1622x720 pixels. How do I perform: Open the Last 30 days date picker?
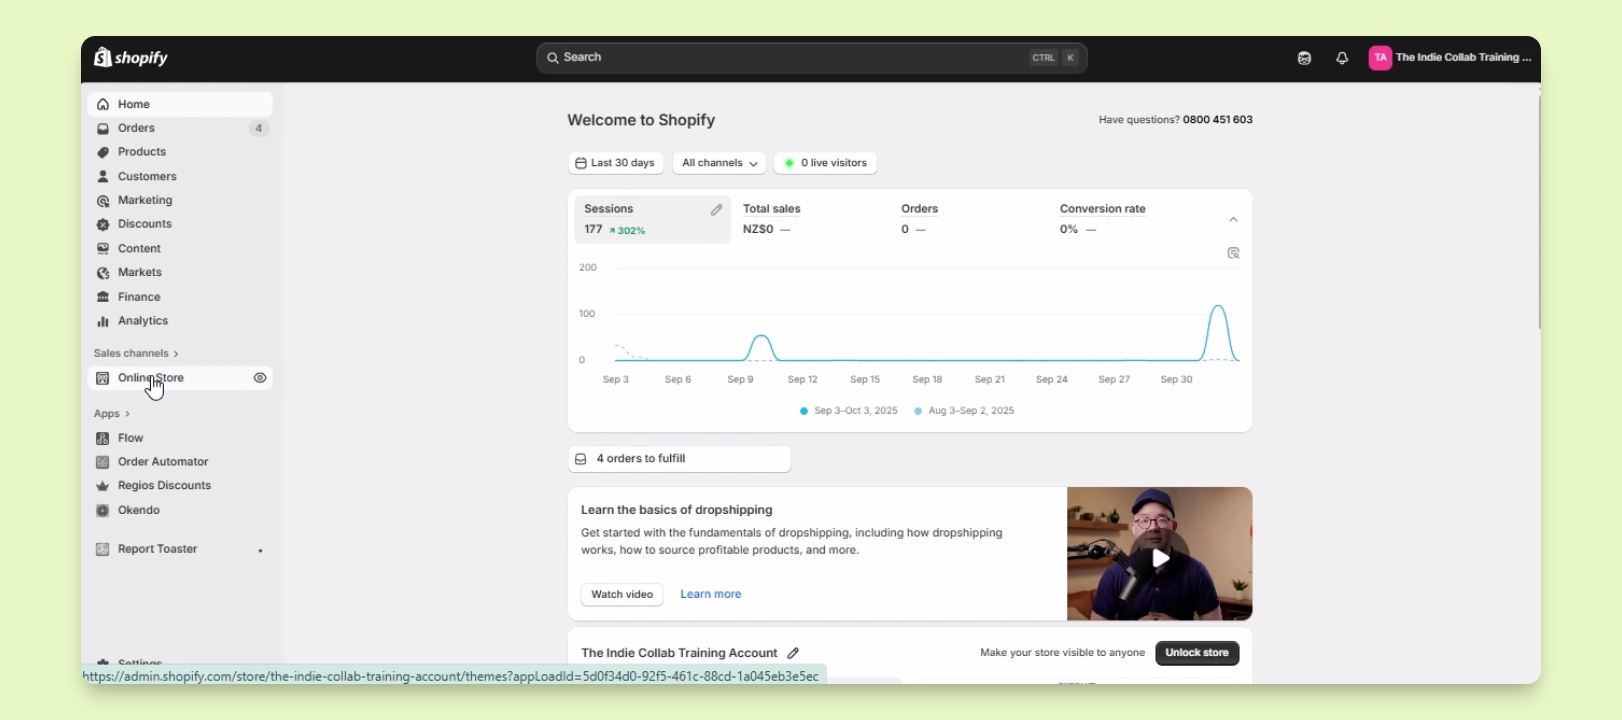[616, 163]
